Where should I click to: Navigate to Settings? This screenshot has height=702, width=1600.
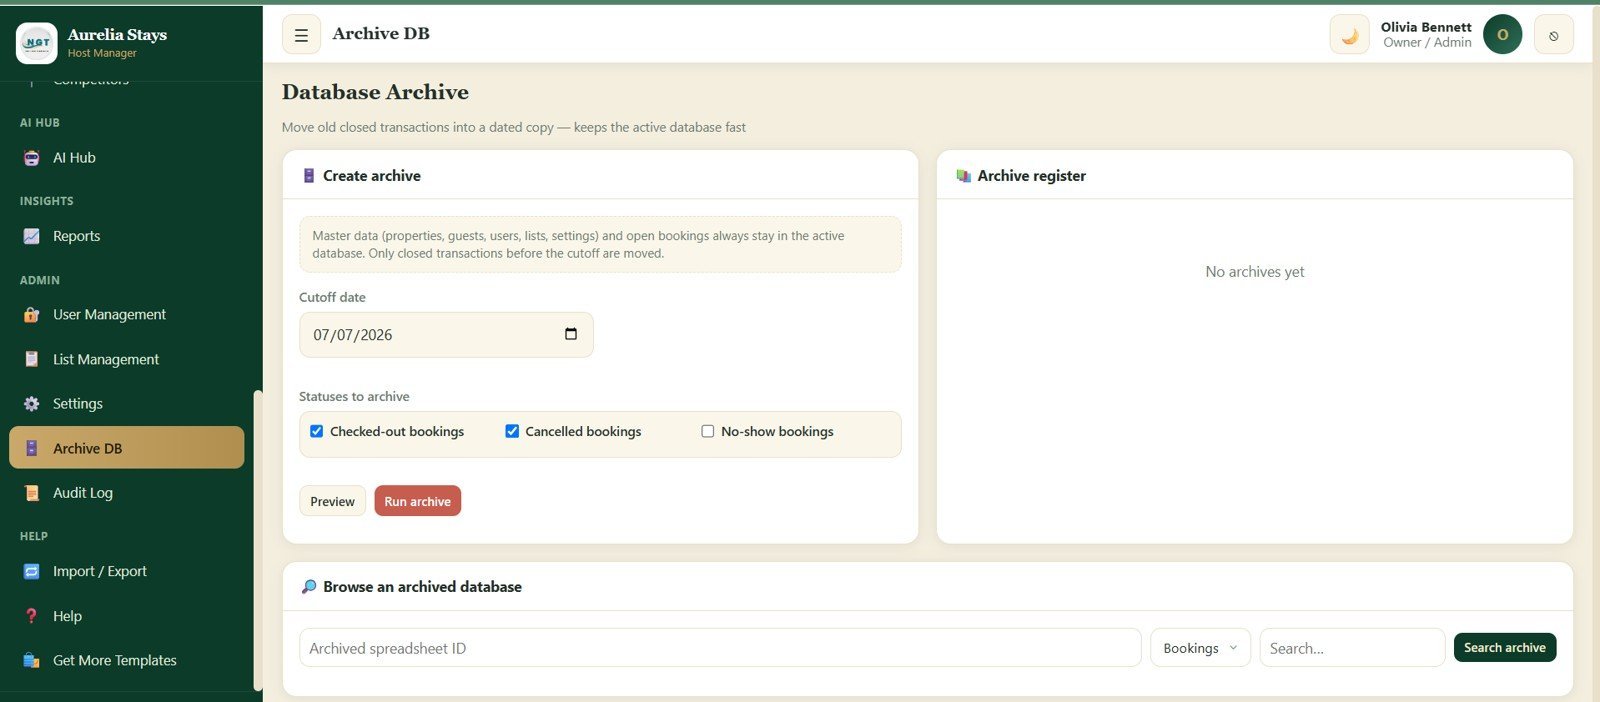[126, 404]
